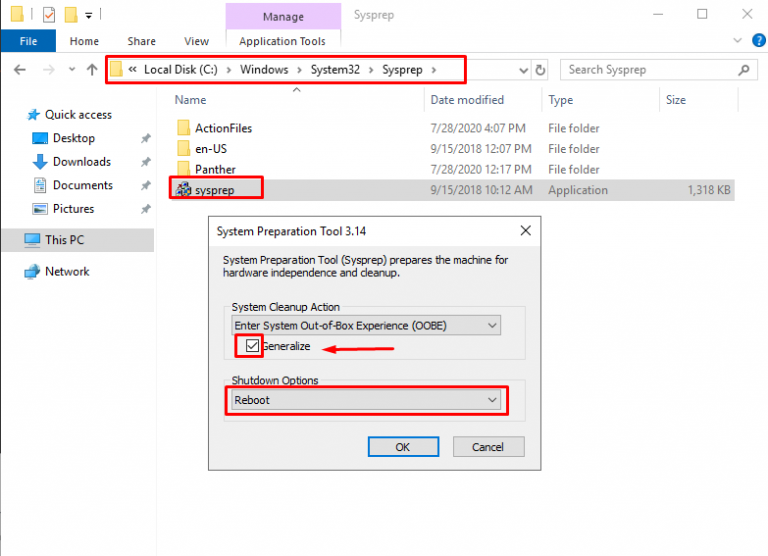
Task: Open the Shutdown Options Reboot dropdown
Action: click(366, 400)
